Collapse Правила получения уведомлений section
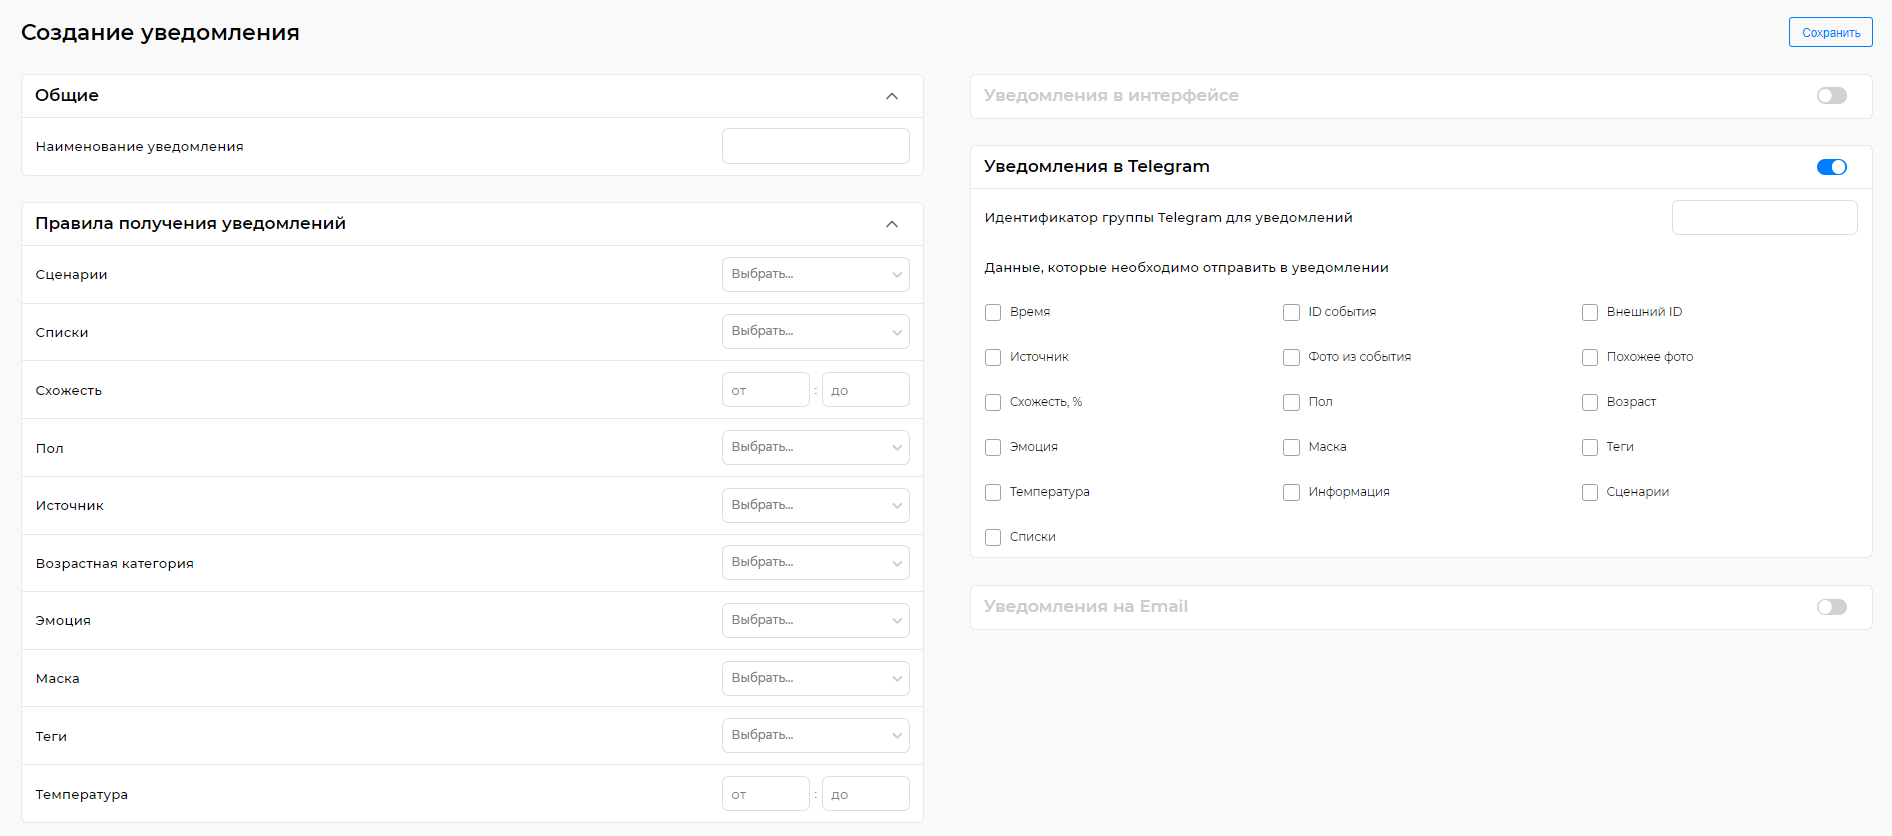 click(892, 224)
